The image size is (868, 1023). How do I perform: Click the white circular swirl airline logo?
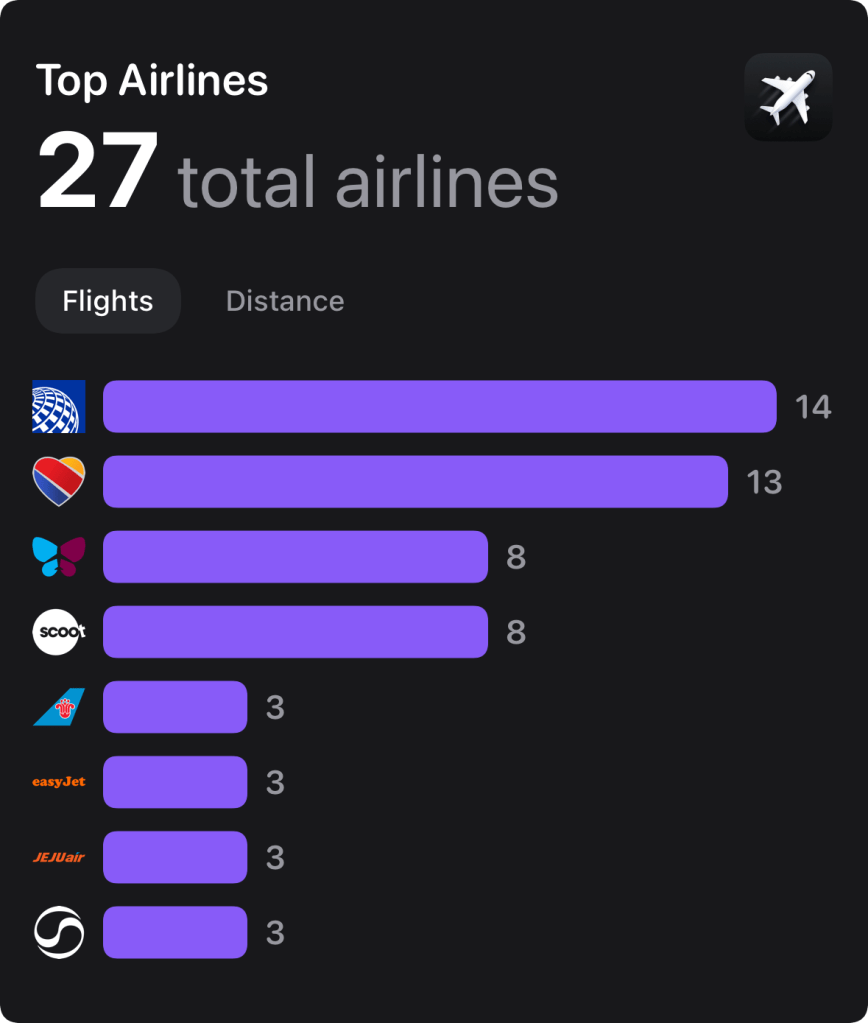click(x=59, y=932)
